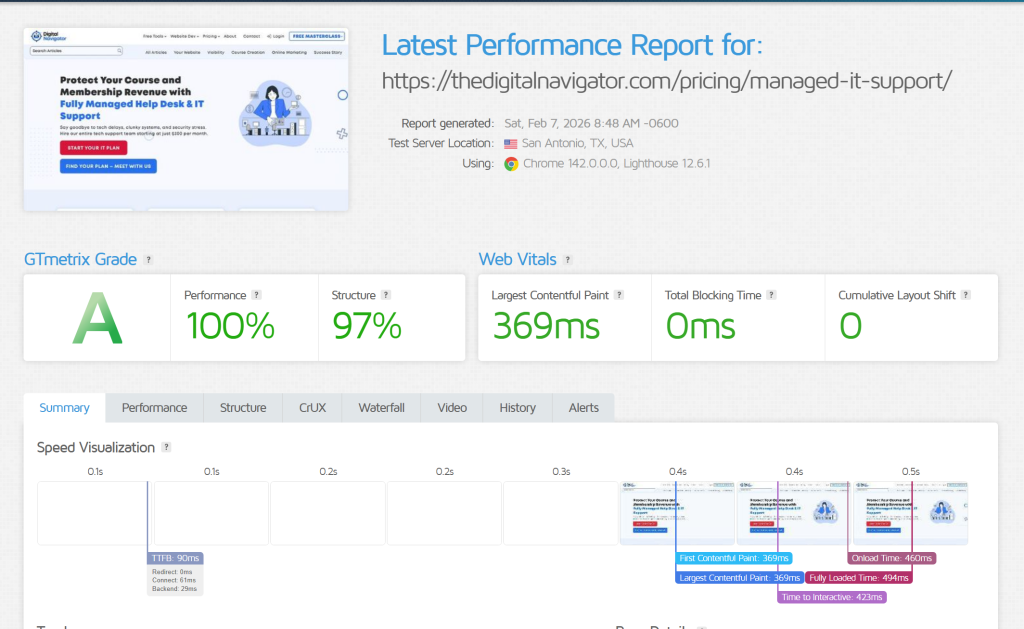Select the Structure tab
This screenshot has width=1024, height=629.
pyautogui.click(x=243, y=408)
